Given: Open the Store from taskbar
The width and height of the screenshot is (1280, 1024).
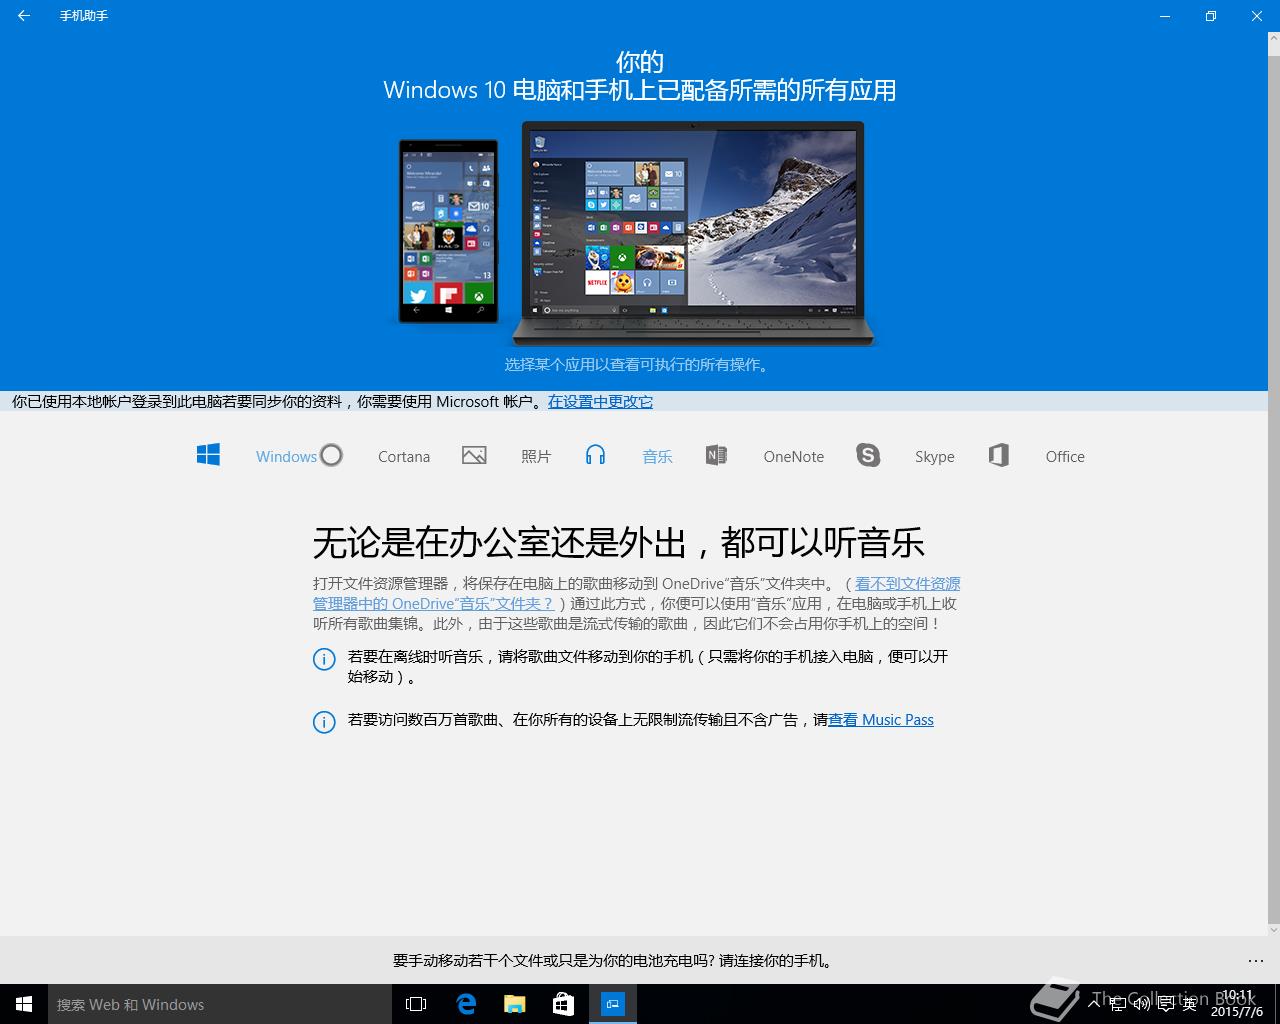Looking at the screenshot, I should (563, 1004).
